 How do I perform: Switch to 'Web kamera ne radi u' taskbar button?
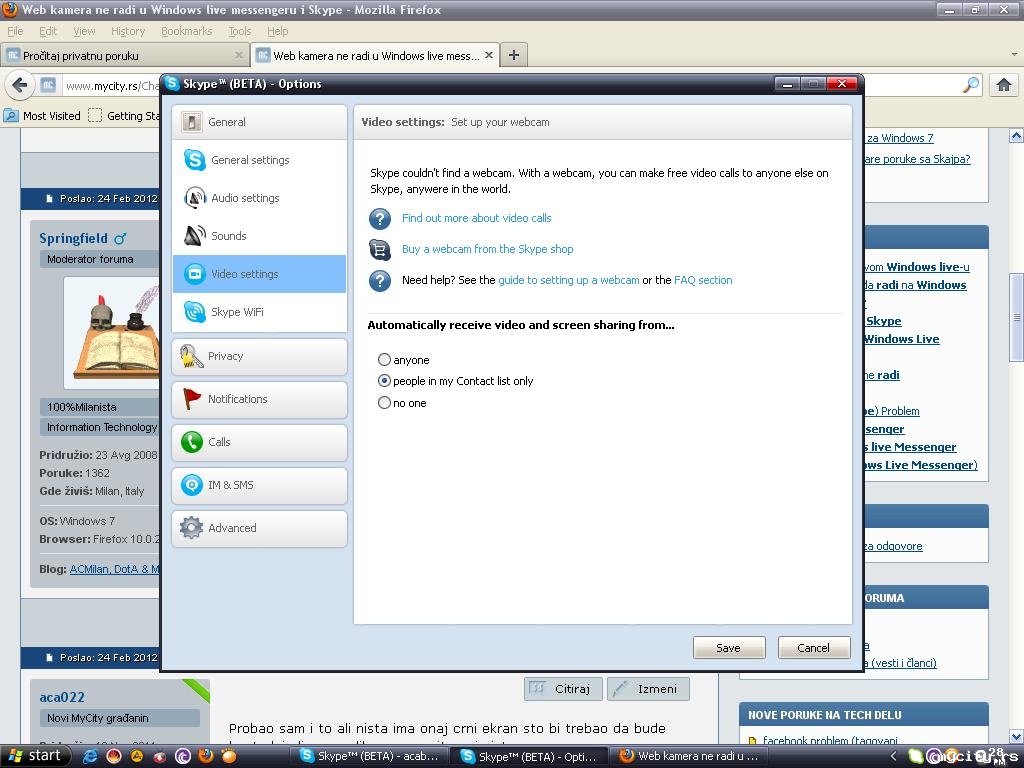690,756
